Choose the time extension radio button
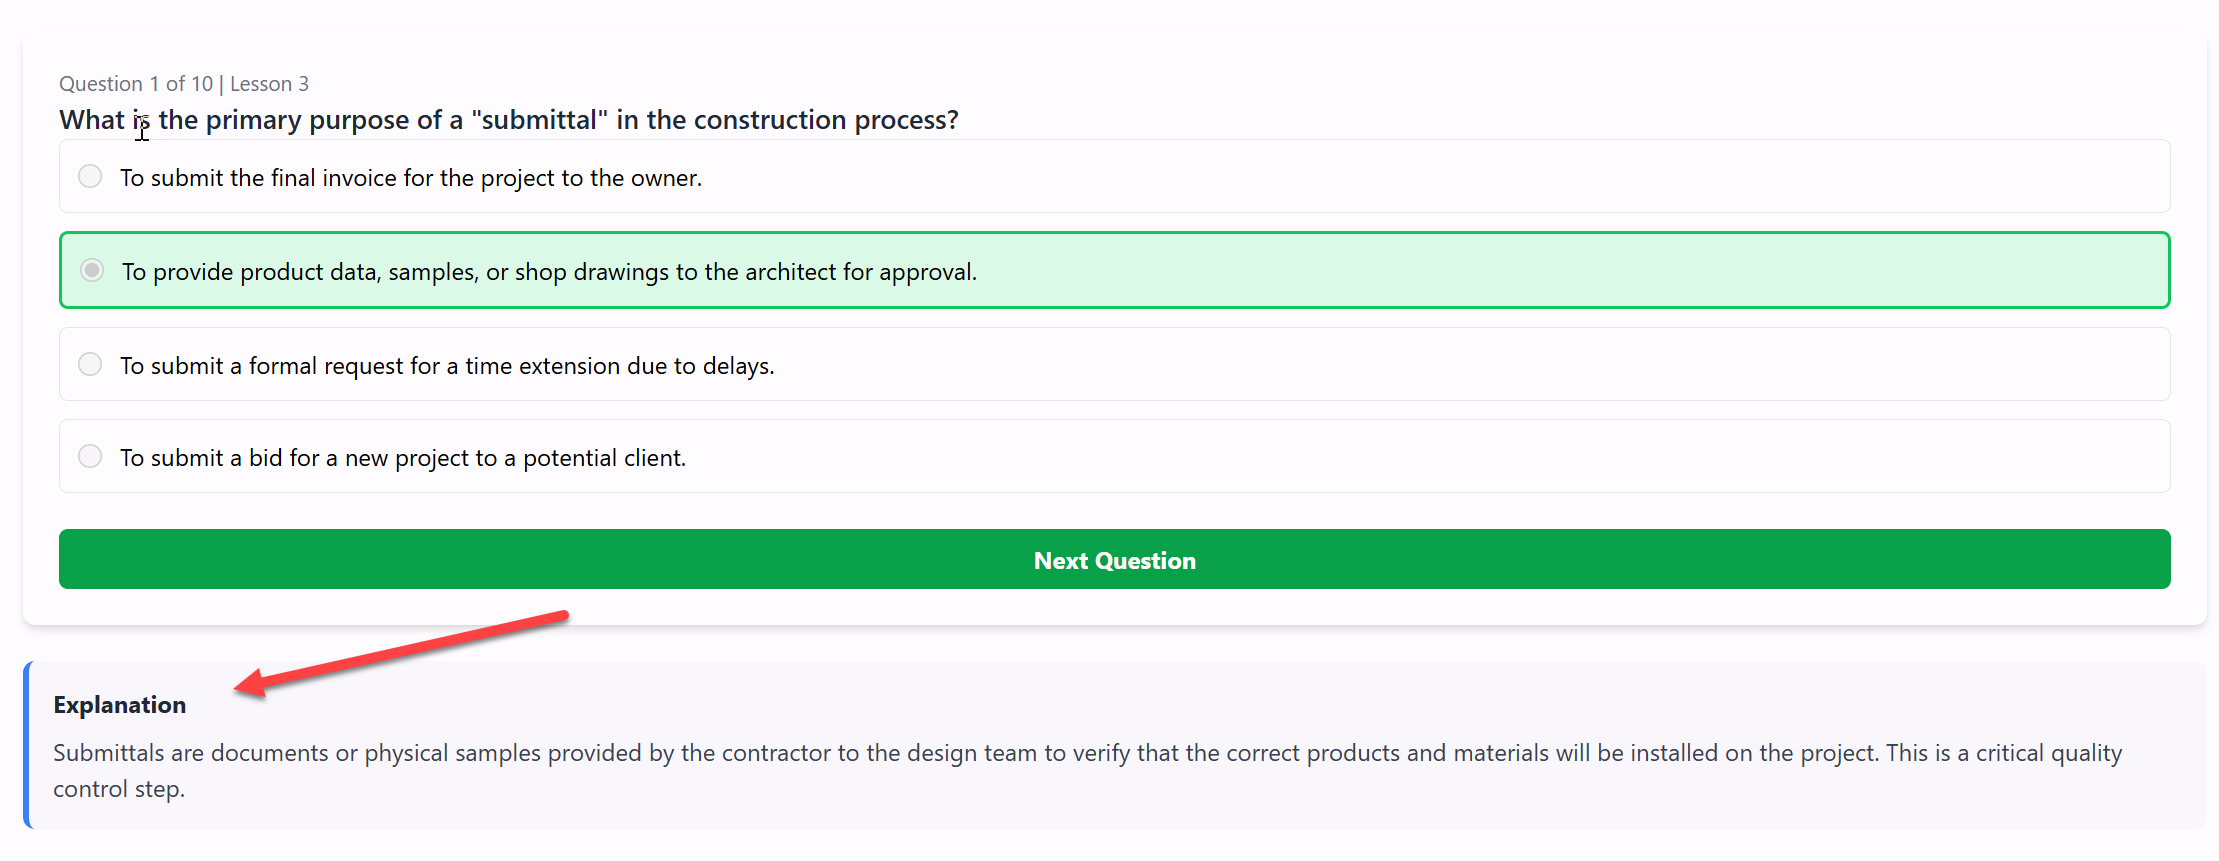The width and height of the screenshot is (2219, 861). coord(90,365)
